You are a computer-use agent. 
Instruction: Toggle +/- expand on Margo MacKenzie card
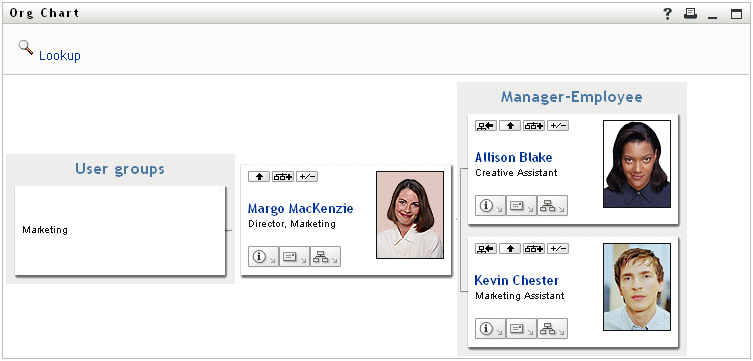tap(307, 177)
